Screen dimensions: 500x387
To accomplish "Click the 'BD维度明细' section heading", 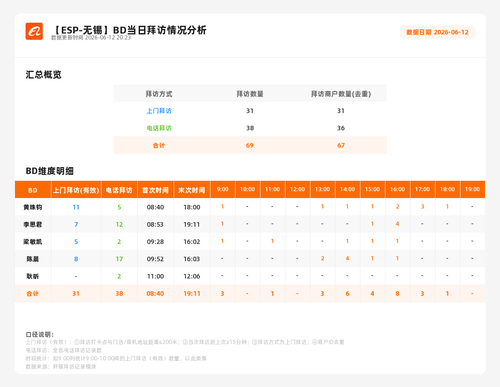I will click(x=50, y=171).
